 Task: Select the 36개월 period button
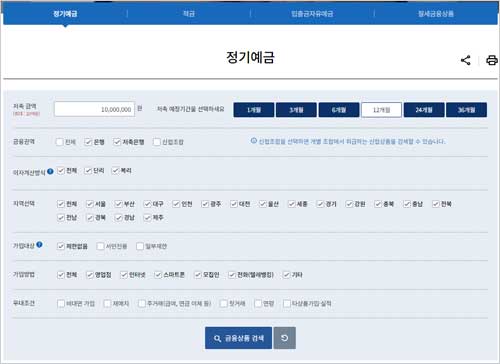[466, 110]
